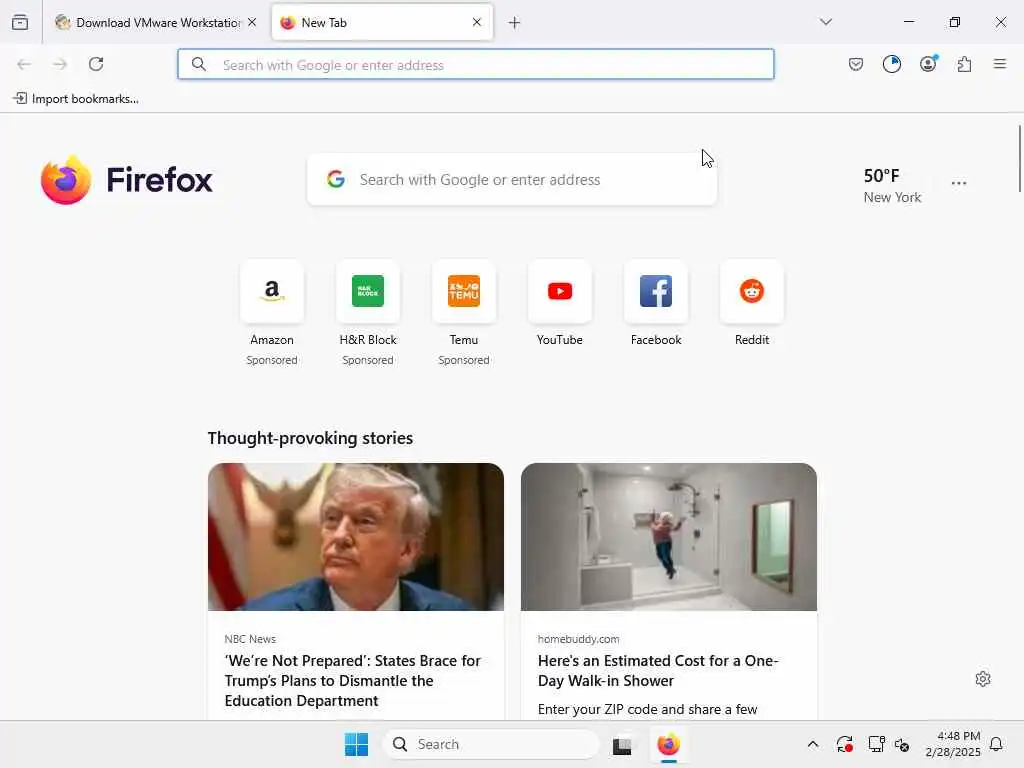Close the Download VMware Workstation tab
This screenshot has width=1024, height=768.
click(x=252, y=22)
